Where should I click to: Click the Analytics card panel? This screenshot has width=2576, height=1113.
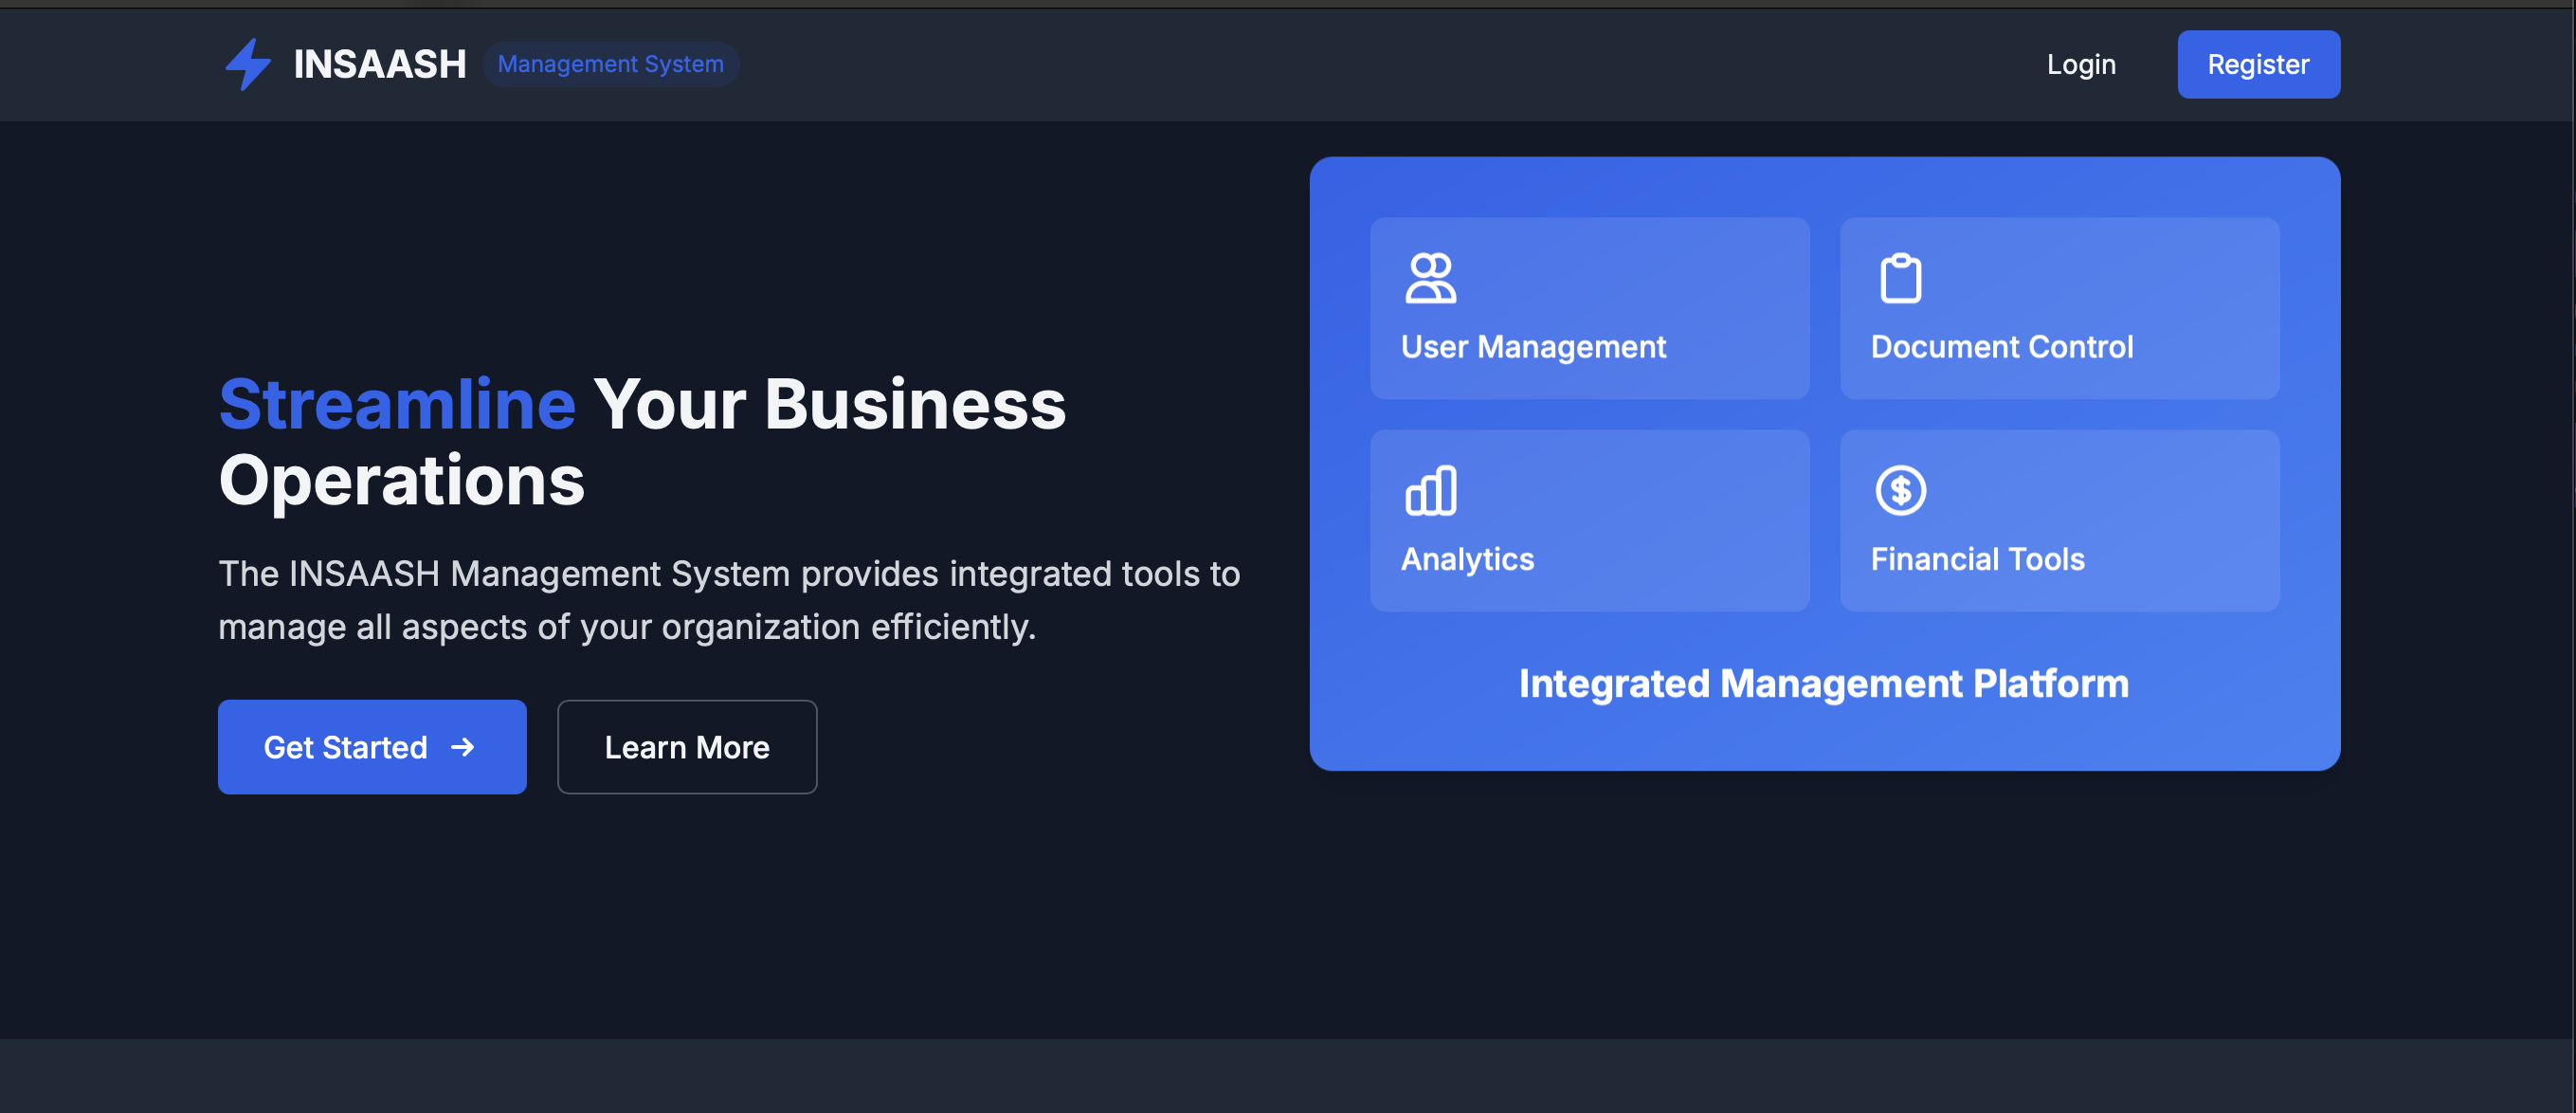1590,521
